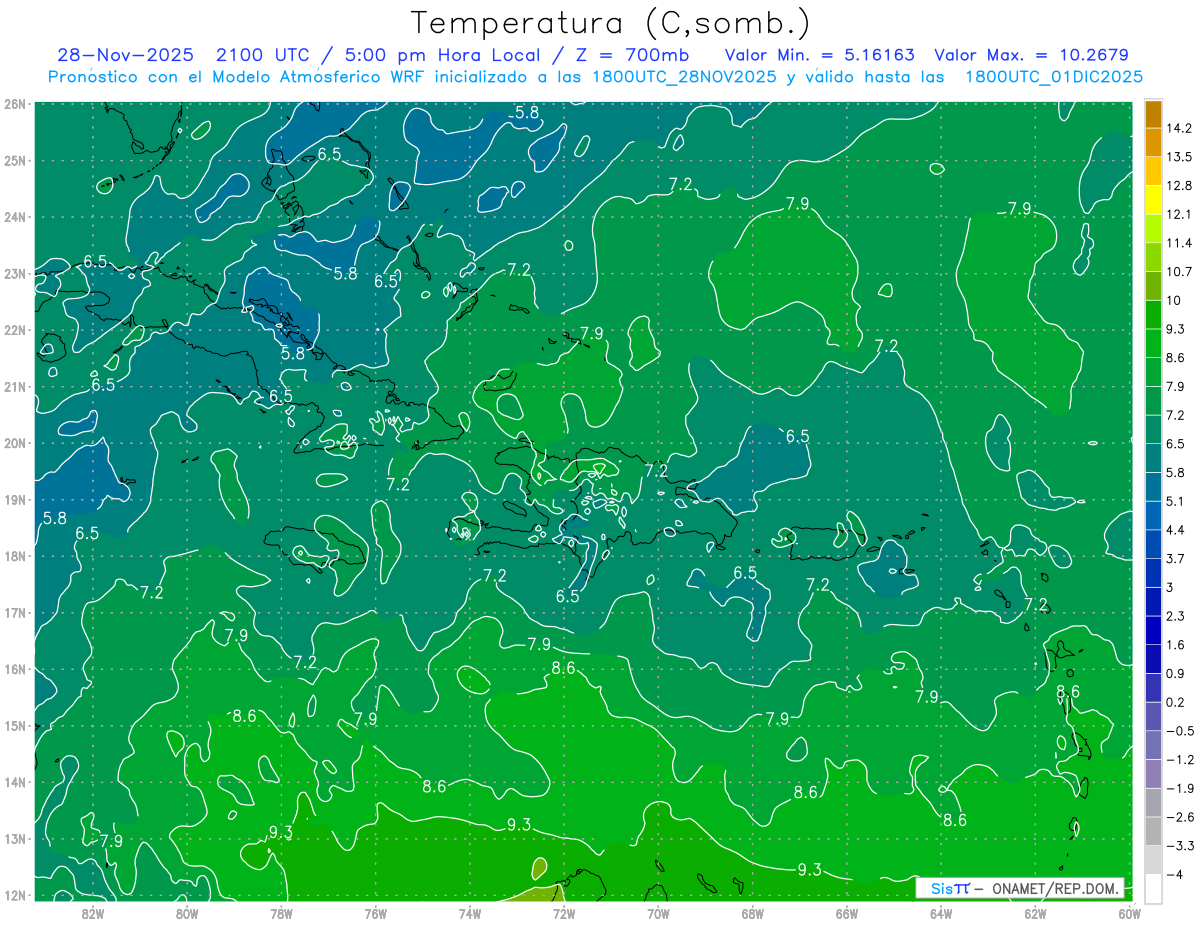This screenshot has height=927, width=1200.
Task: Click white legend swatch below -4
Action: 1153,887
